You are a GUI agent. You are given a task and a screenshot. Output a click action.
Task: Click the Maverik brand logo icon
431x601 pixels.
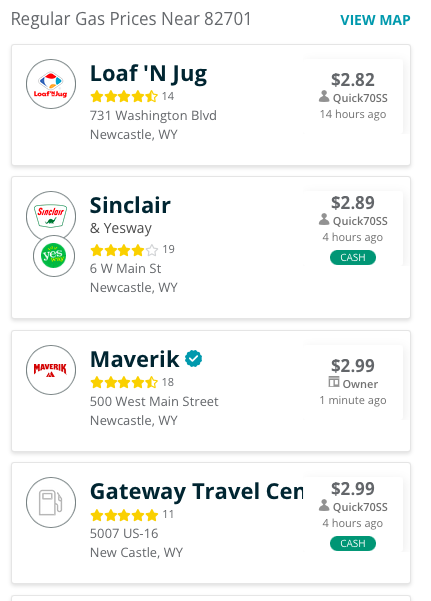pyautogui.click(x=51, y=370)
